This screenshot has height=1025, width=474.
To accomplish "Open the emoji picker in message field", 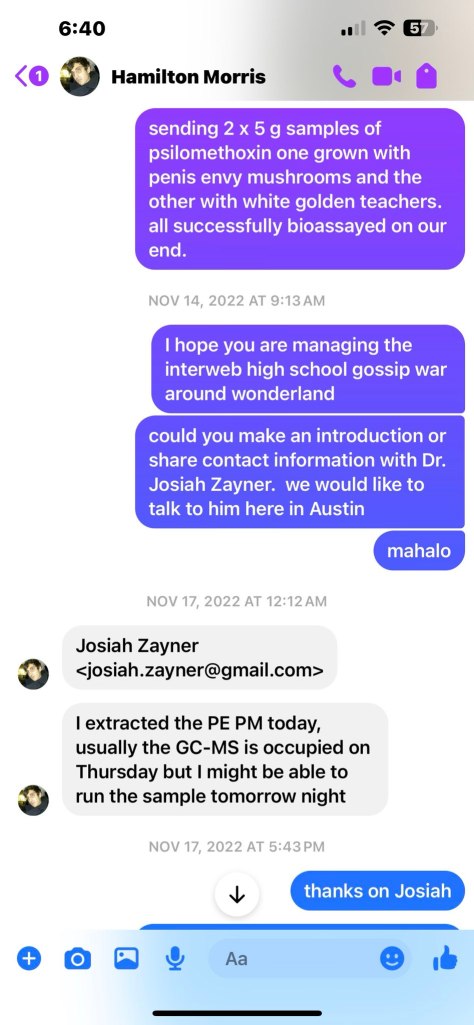I will [392, 959].
